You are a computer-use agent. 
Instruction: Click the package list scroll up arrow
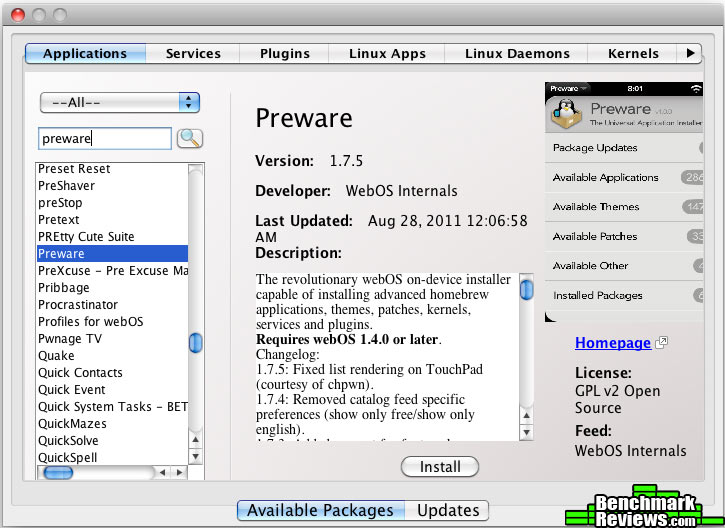pyautogui.click(x=196, y=440)
